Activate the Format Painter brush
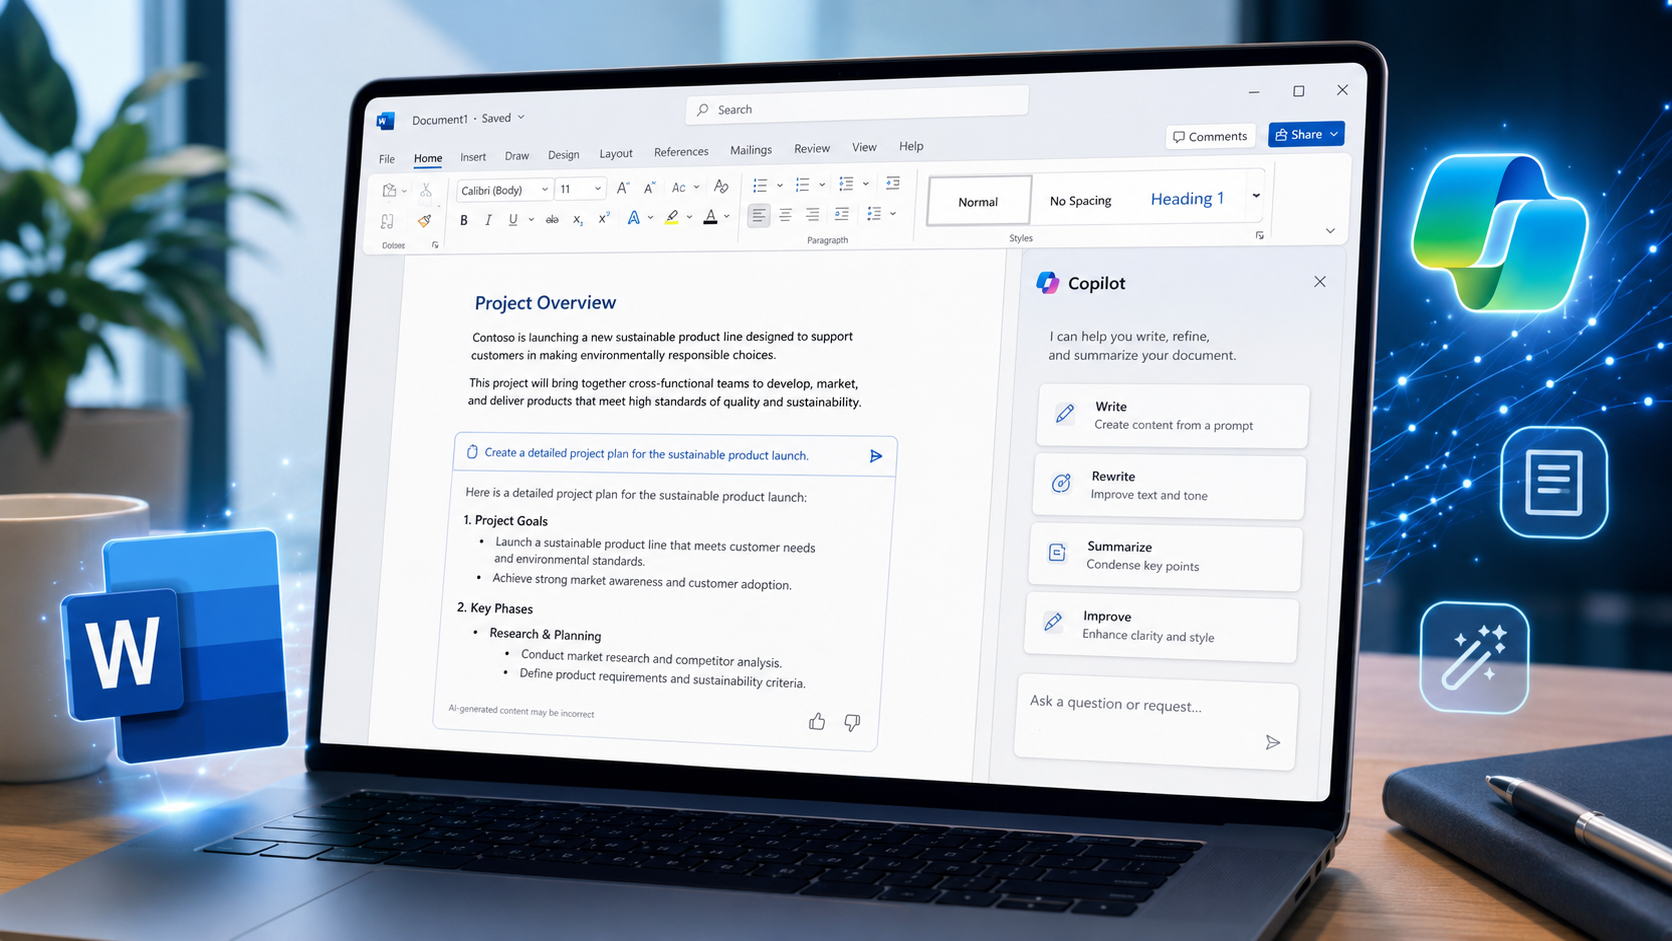Screen dimensions: 1672x941 (x=425, y=221)
